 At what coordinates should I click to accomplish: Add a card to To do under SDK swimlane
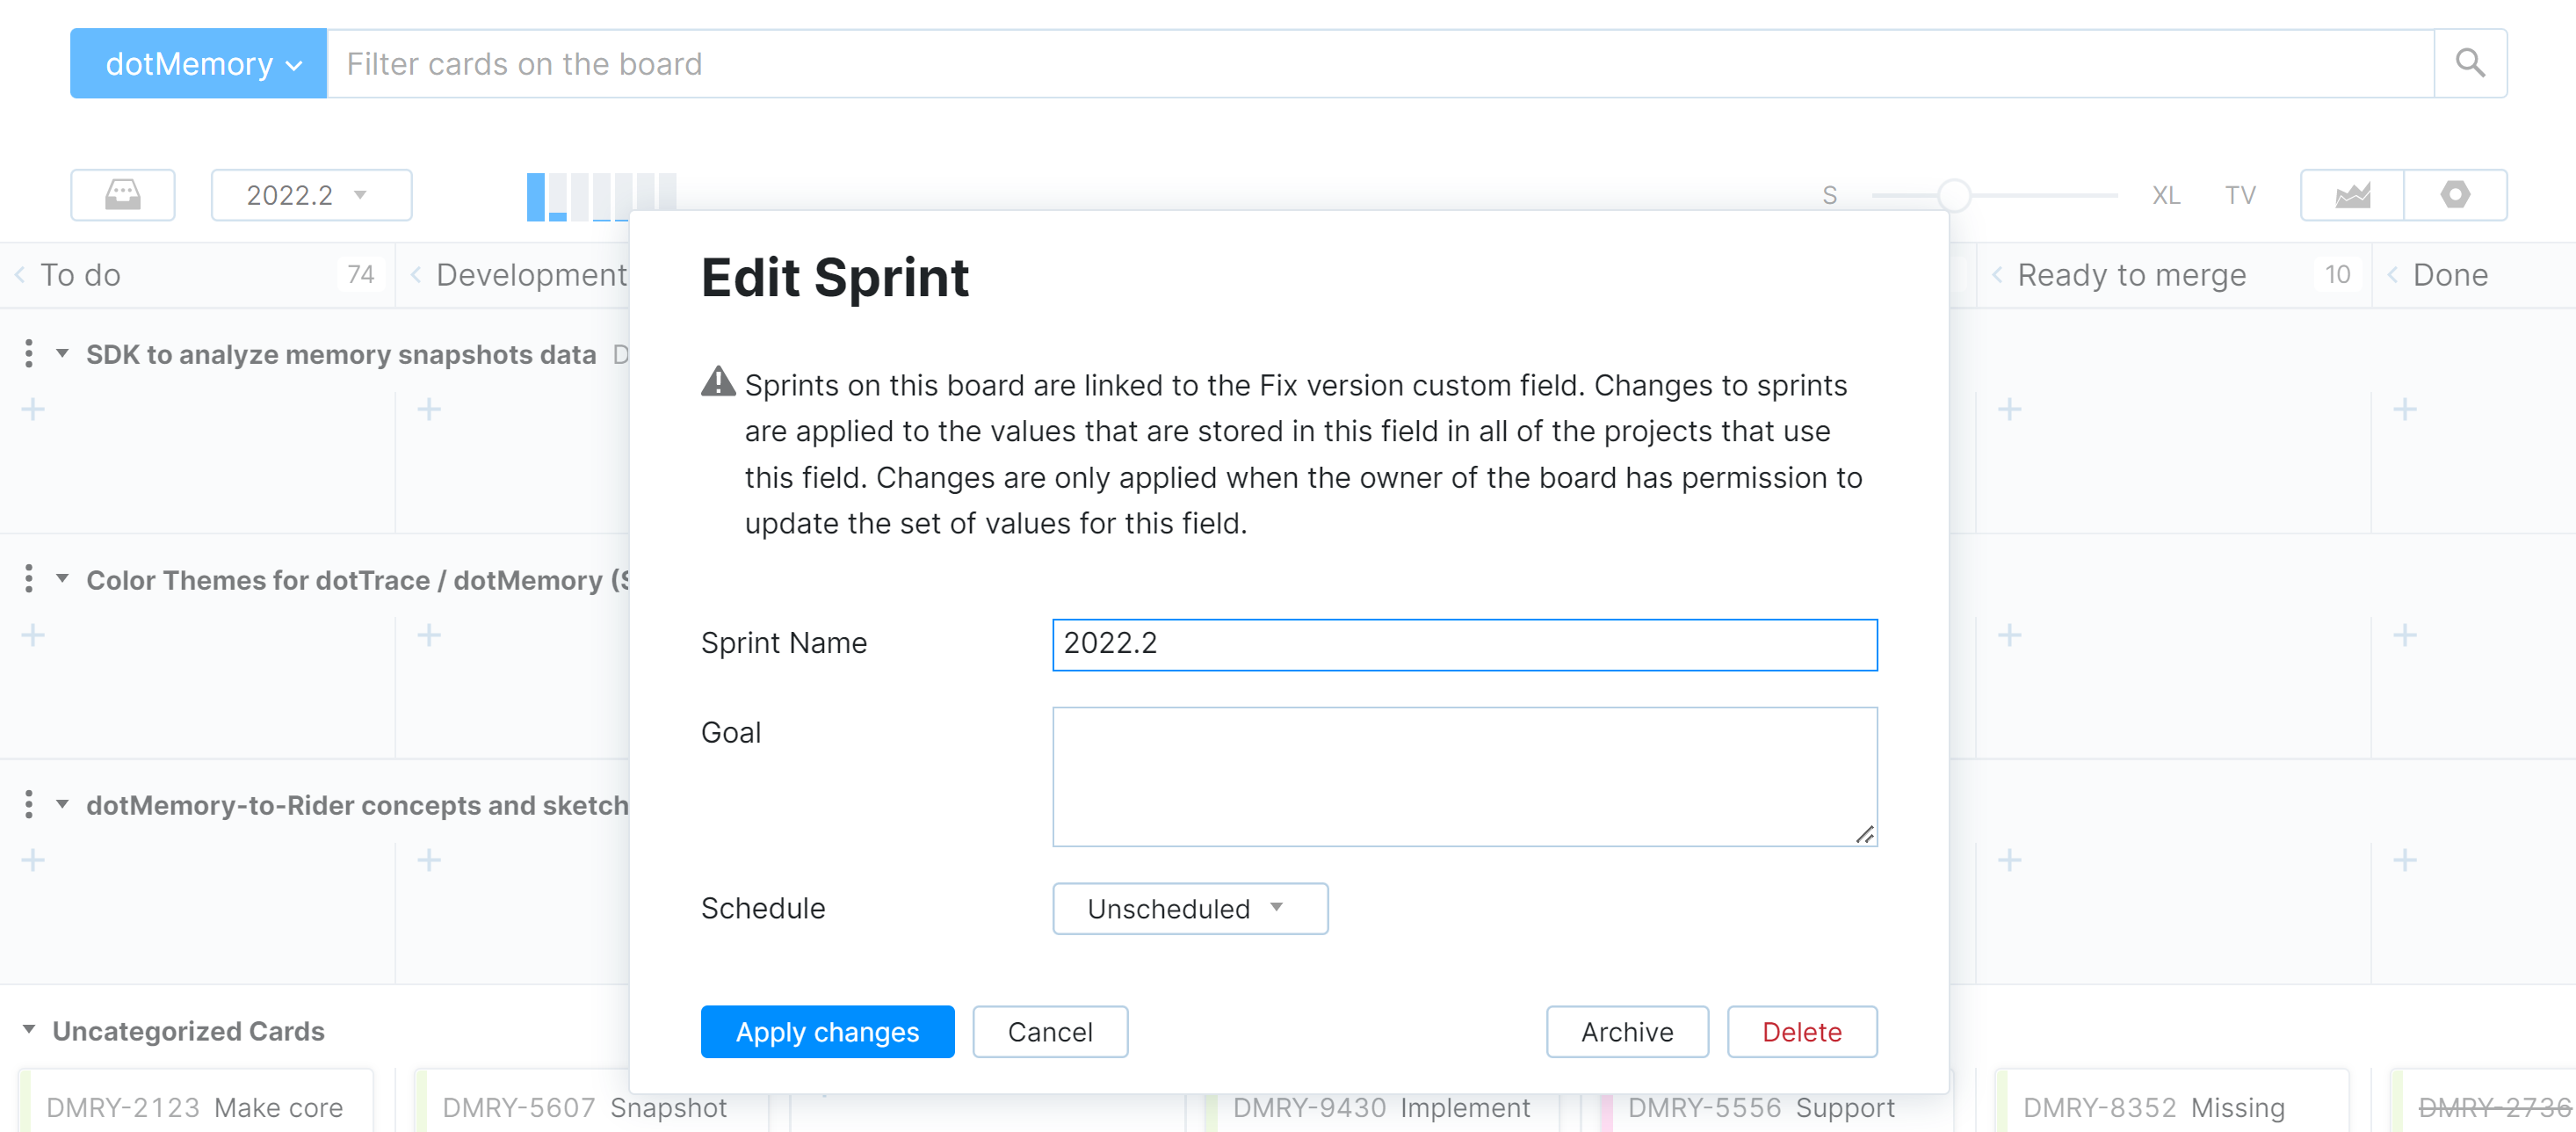(x=32, y=409)
